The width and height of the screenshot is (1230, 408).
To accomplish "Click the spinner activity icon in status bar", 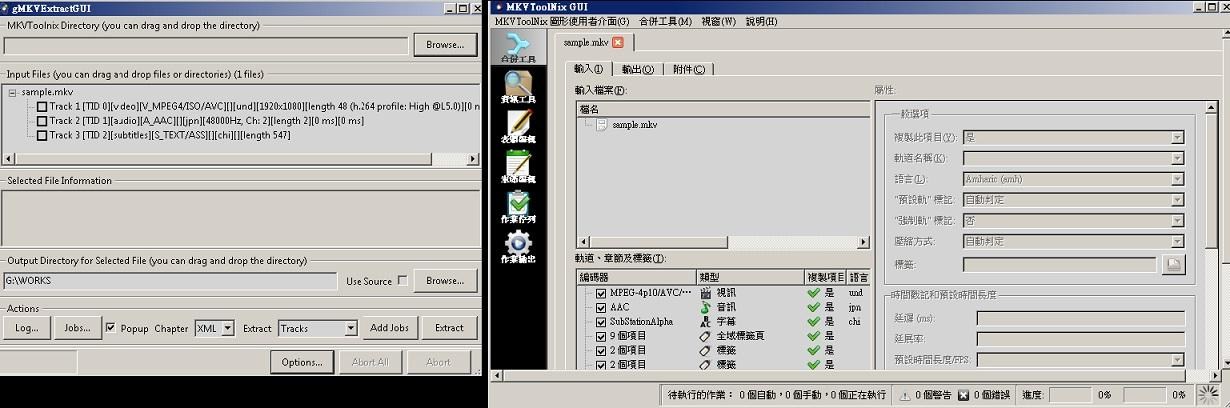I will 1209,395.
